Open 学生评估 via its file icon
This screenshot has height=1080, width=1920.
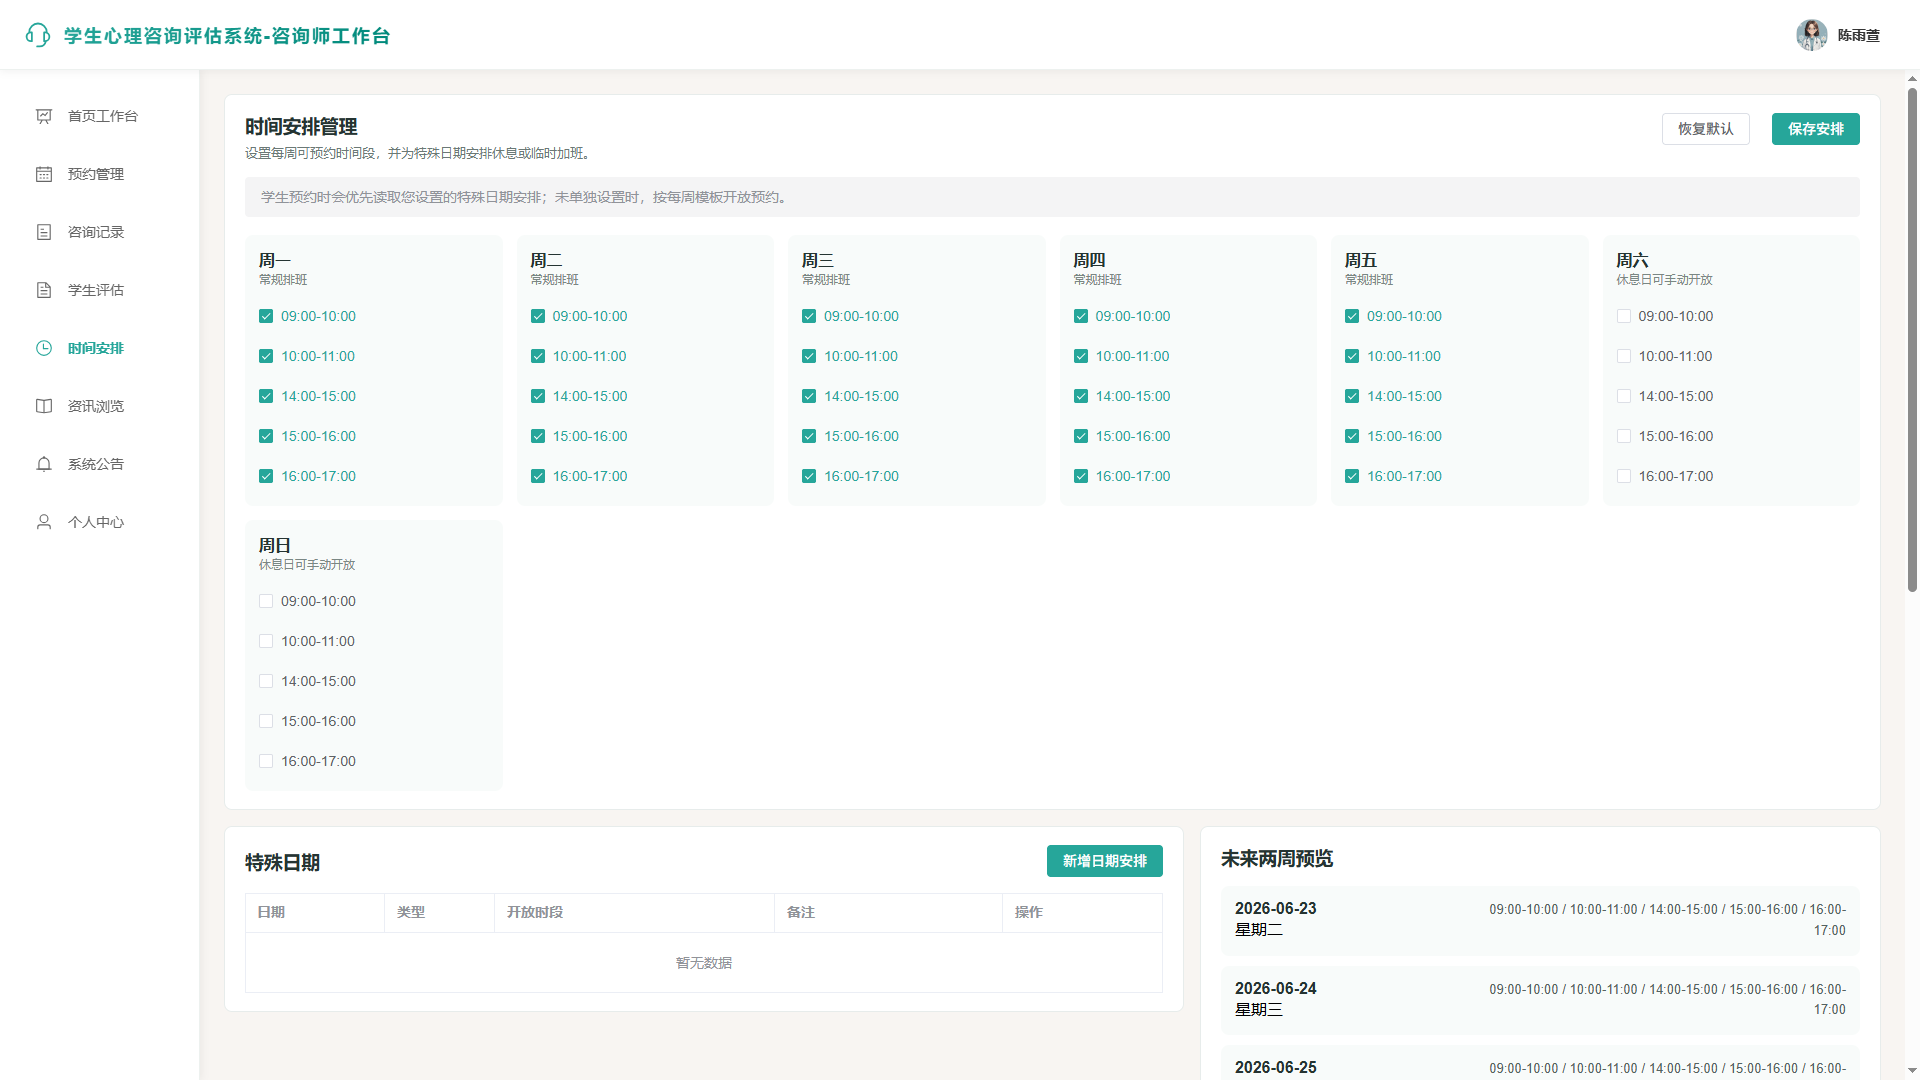(x=44, y=290)
